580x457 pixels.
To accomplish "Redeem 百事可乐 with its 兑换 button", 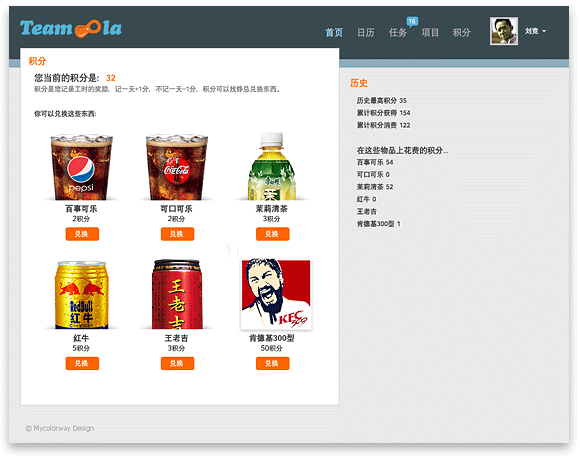I will [82, 234].
